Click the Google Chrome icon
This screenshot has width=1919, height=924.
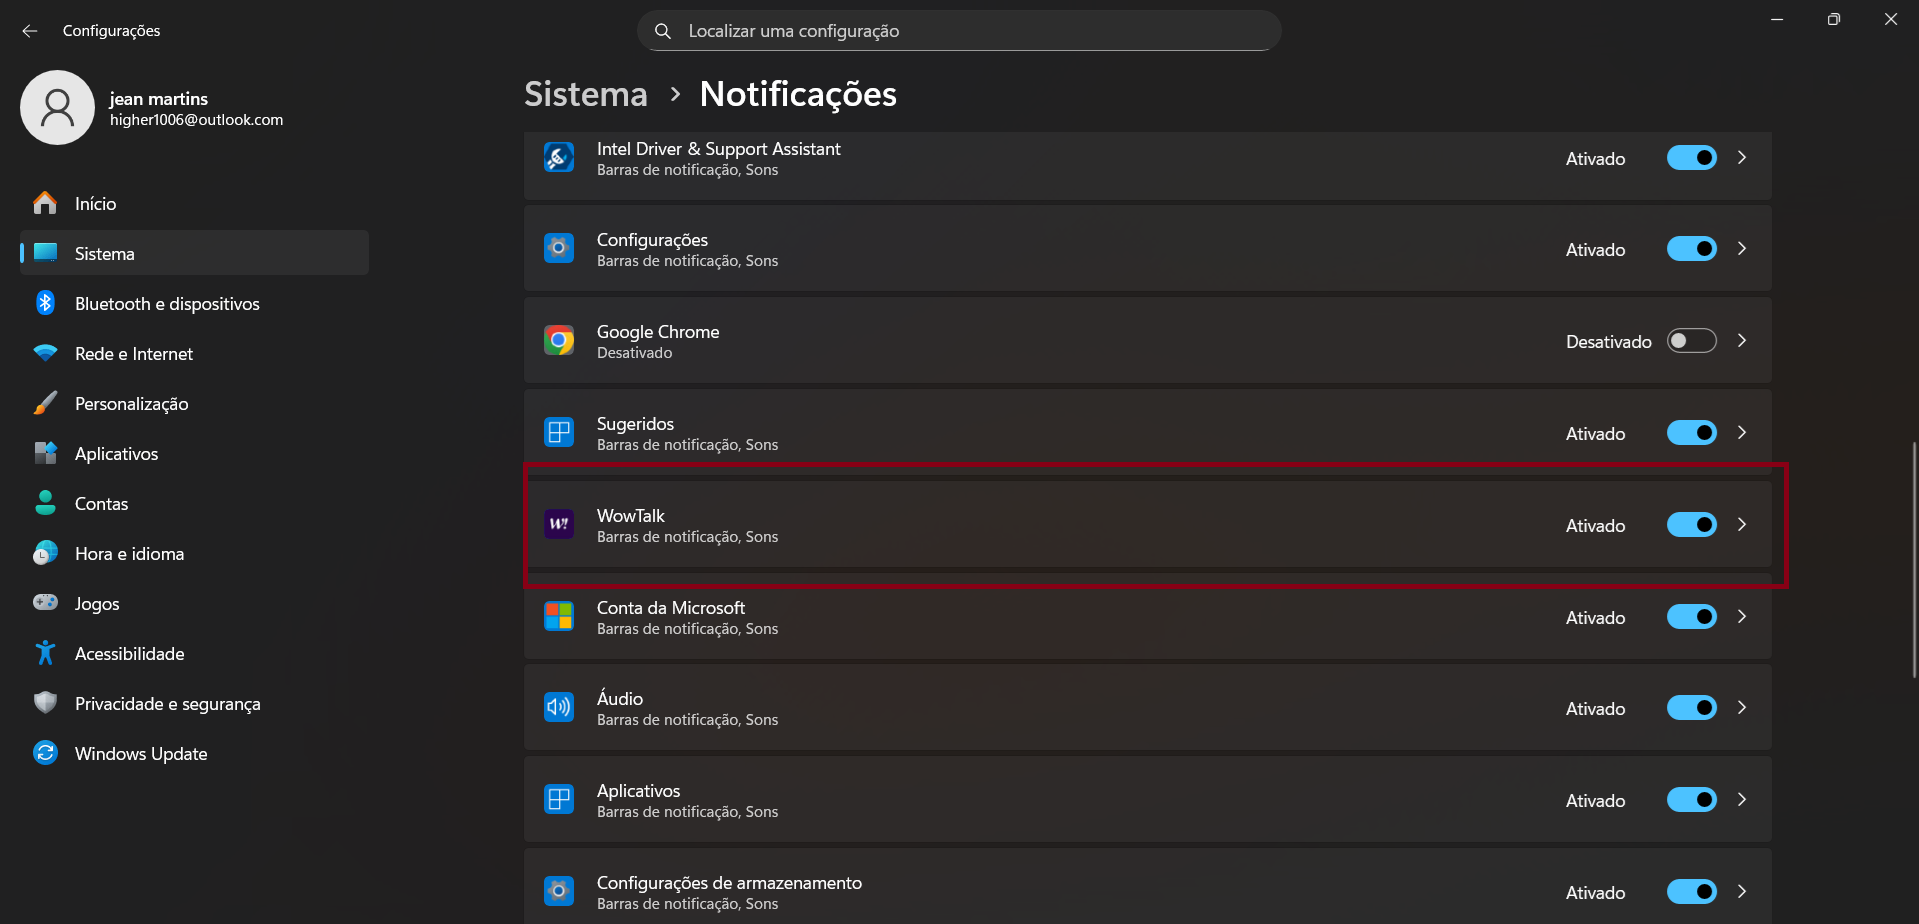point(558,341)
